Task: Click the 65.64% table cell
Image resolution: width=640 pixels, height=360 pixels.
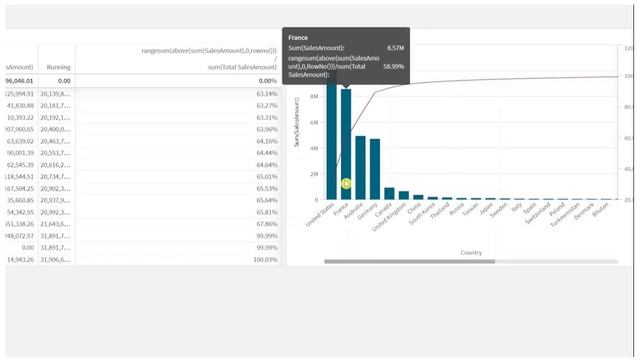Action: (267, 200)
